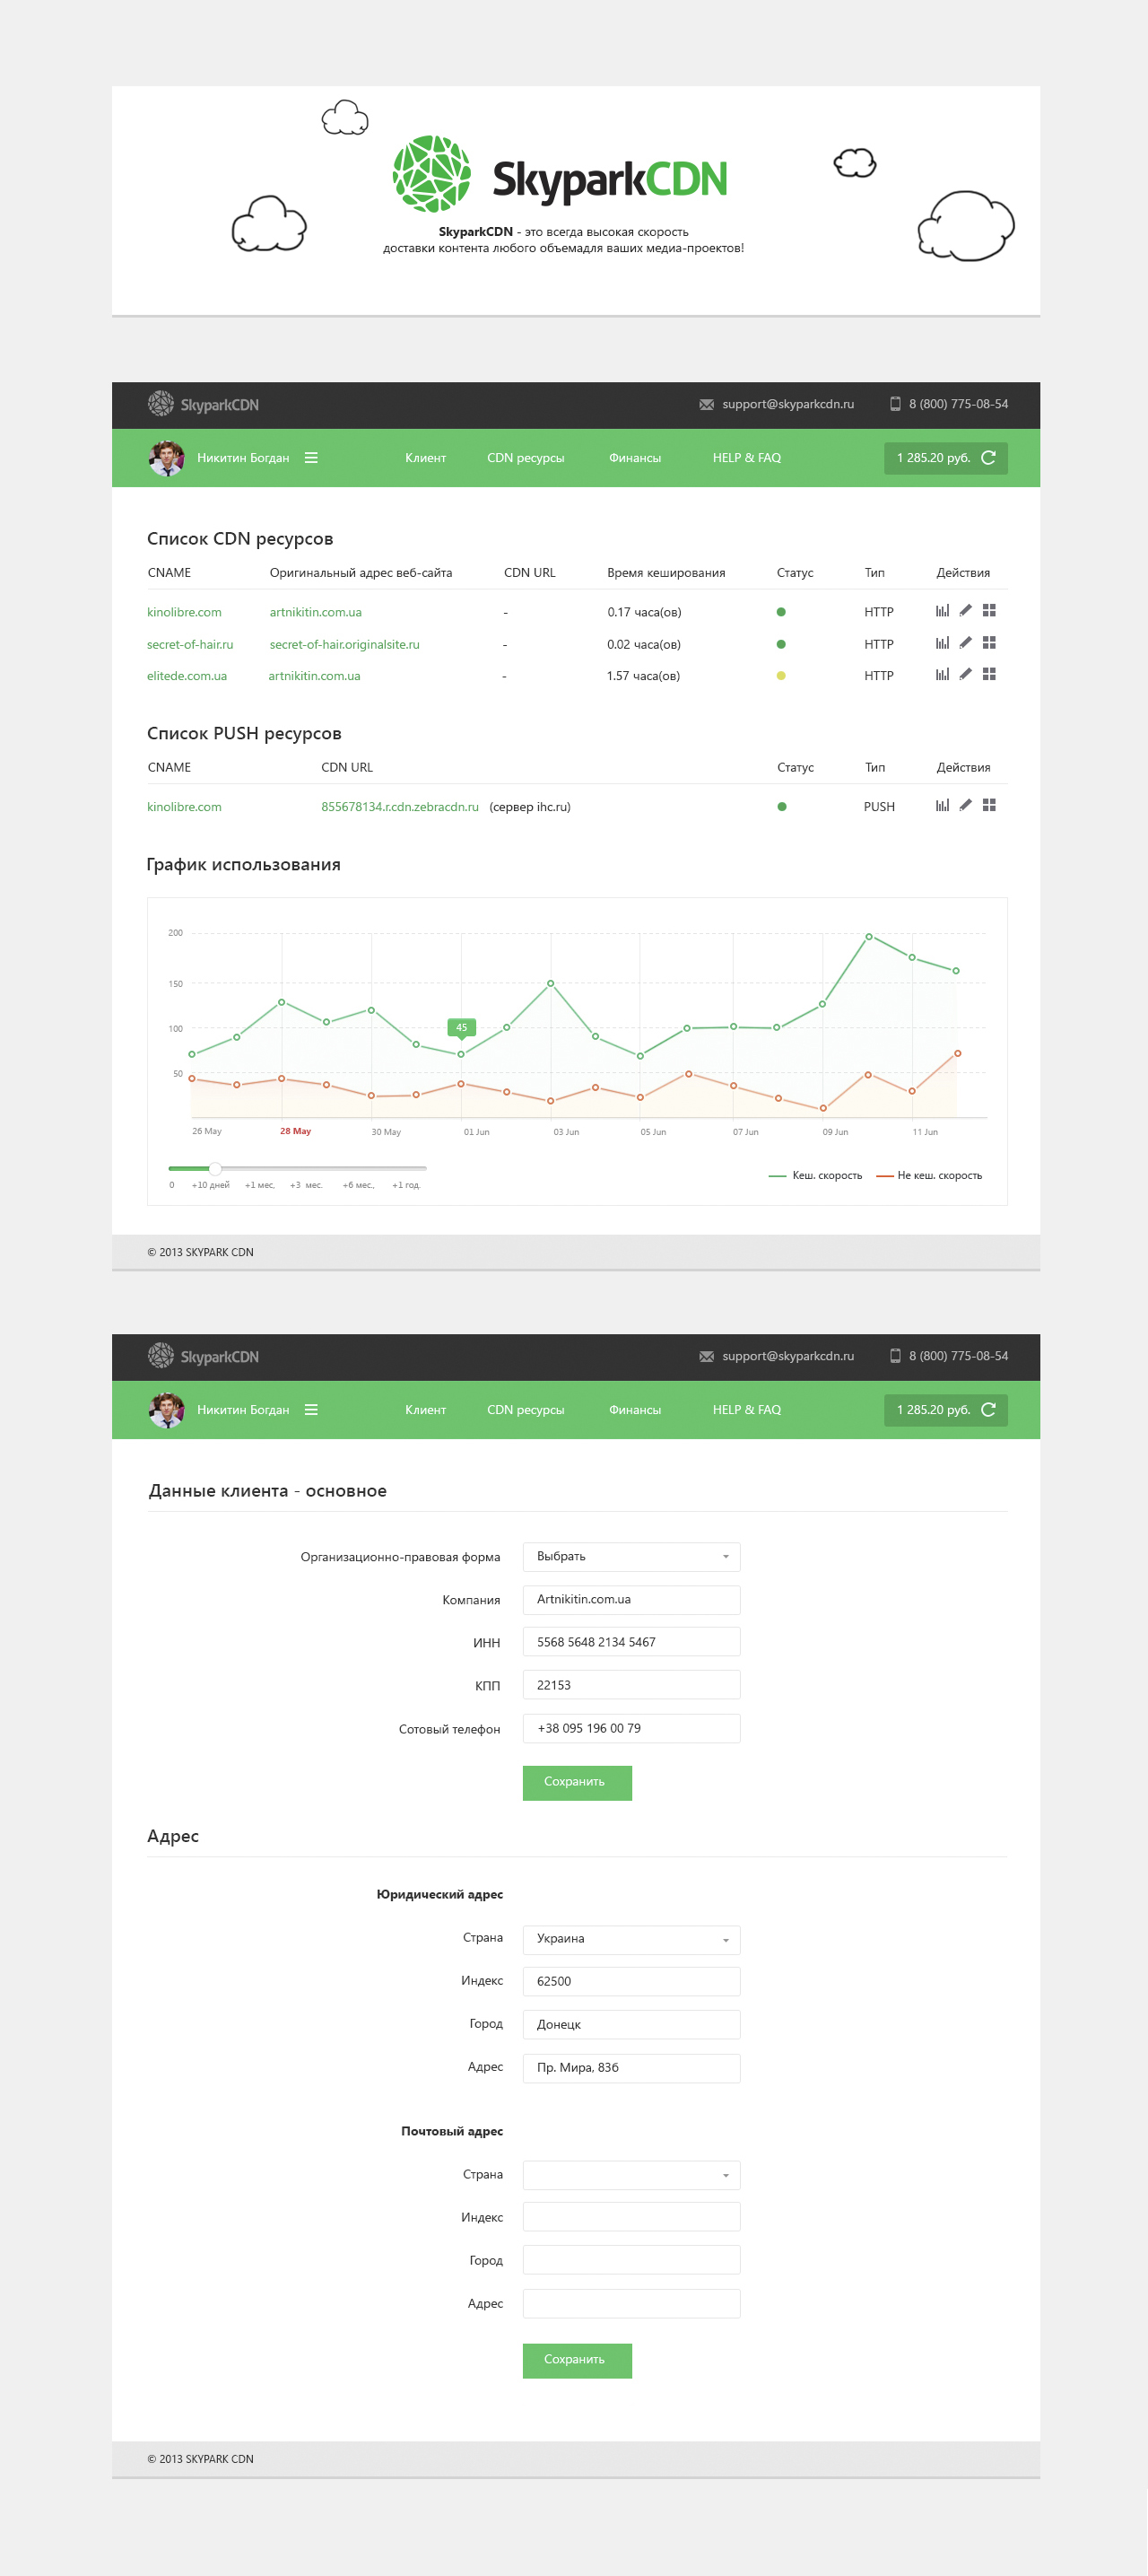Click the empty Адрес field under Почтовый адрес
Screen dimensions: 1148x2576
[x=631, y=2303]
